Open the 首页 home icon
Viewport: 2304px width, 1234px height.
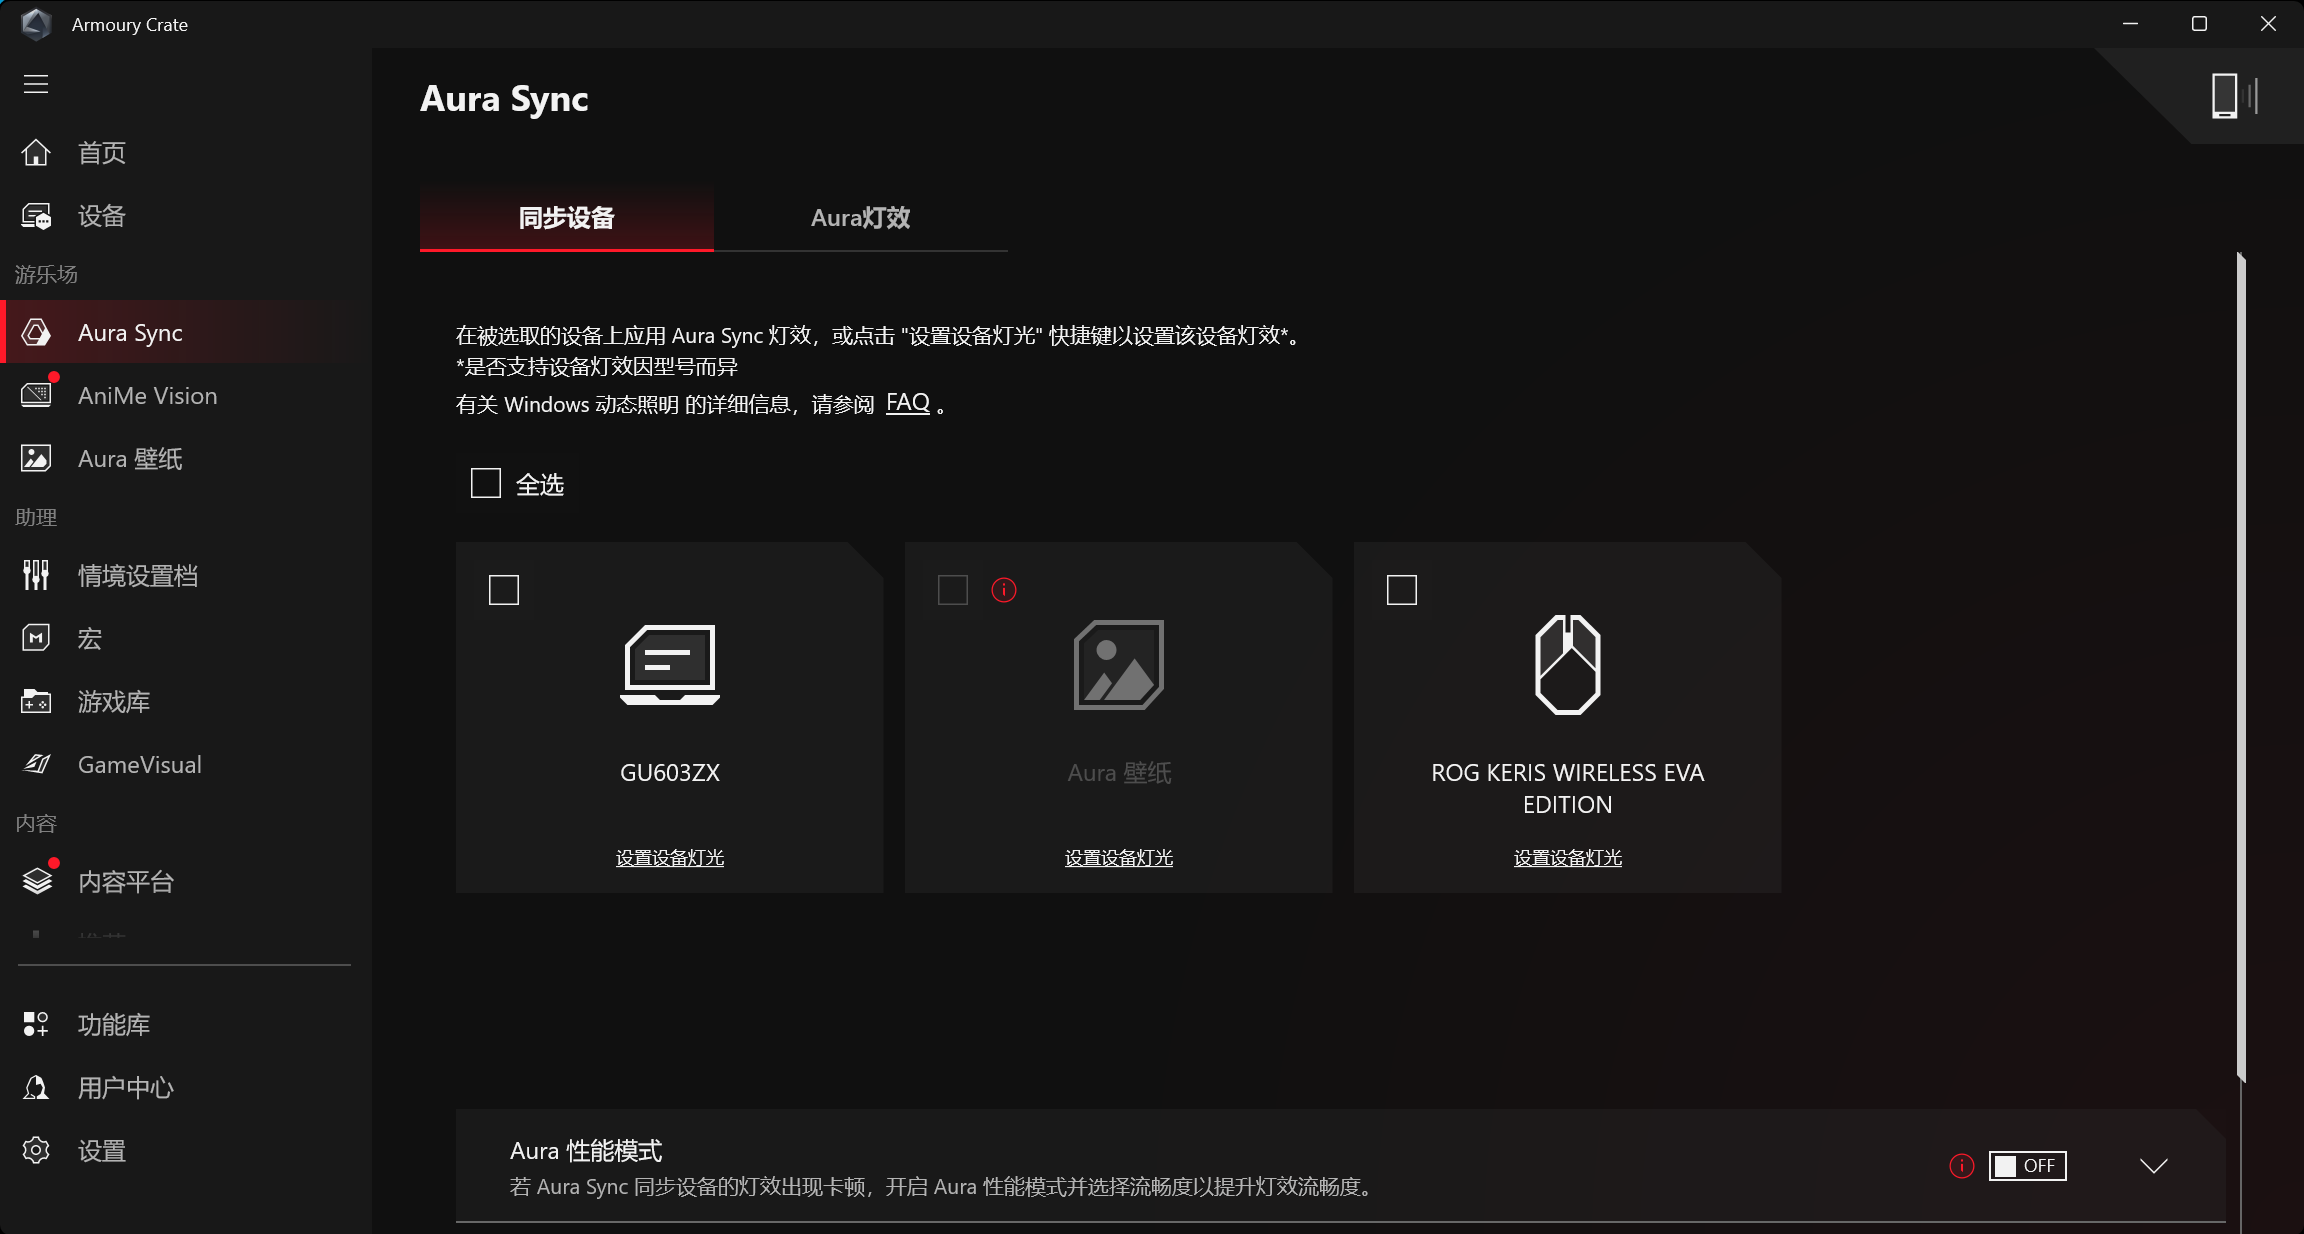click(36, 152)
